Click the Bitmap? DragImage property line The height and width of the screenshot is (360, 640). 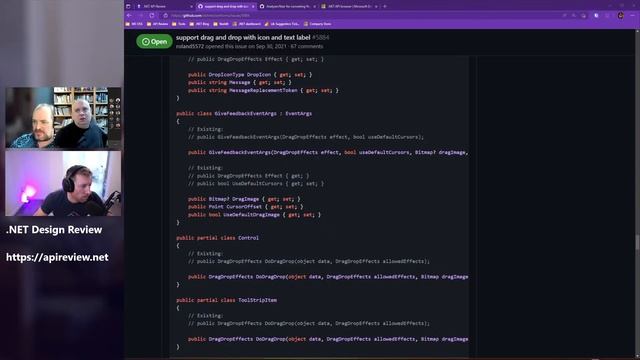pyautogui.click(x=244, y=199)
